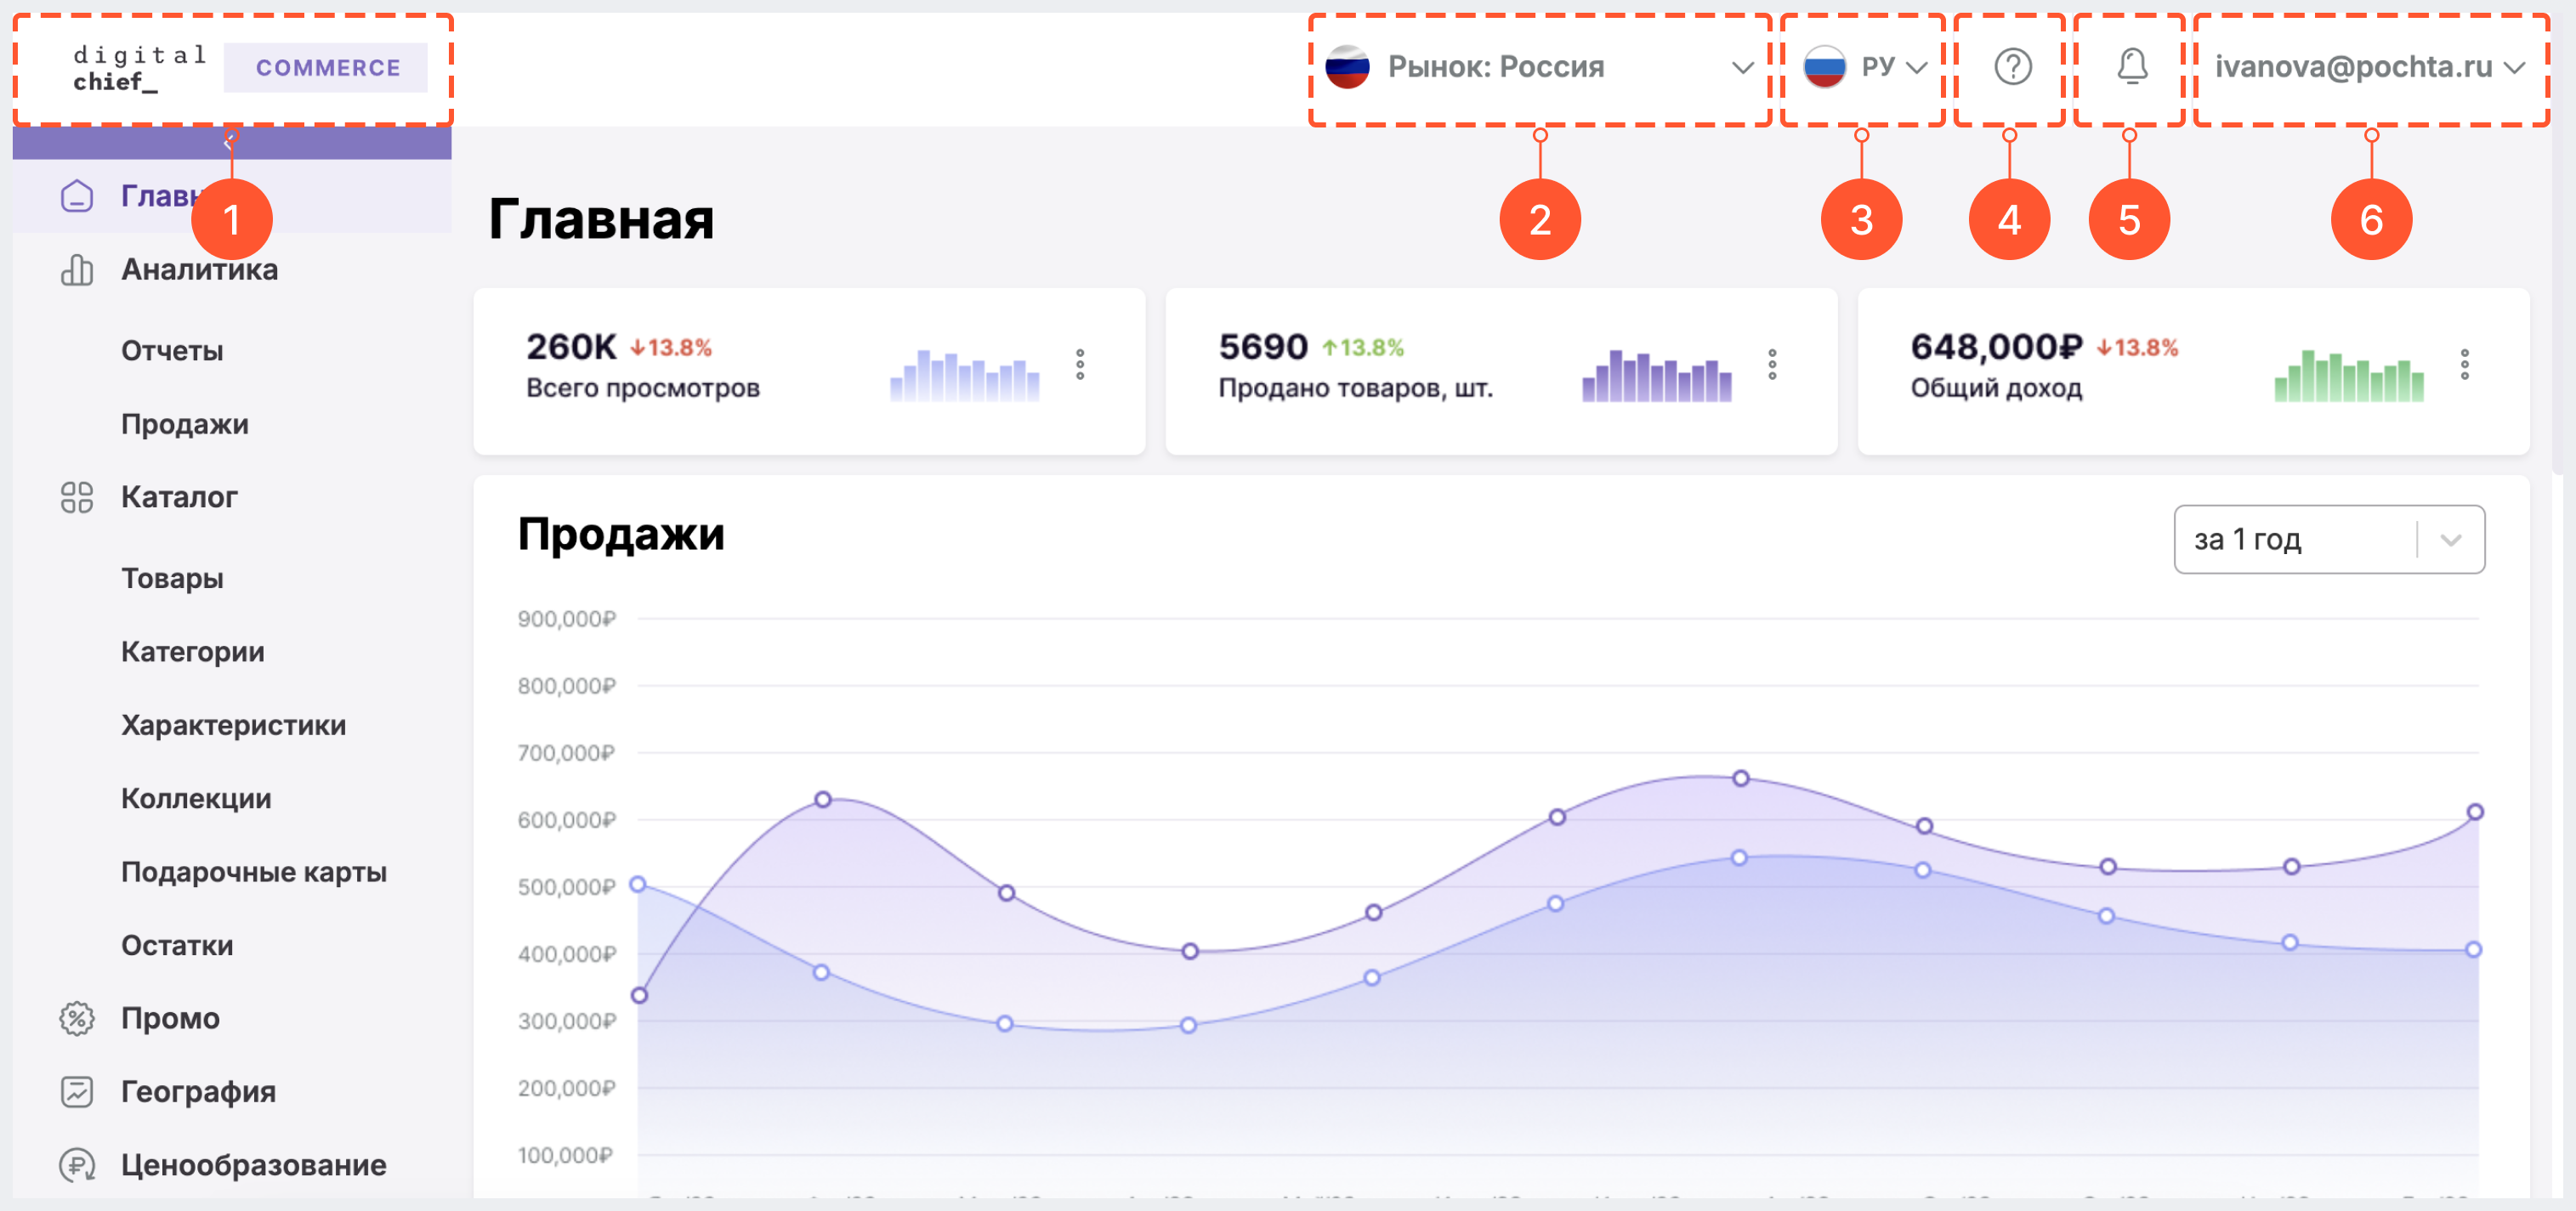Click the География chart icon
The height and width of the screenshot is (1211, 2576).
[77, 1092]
